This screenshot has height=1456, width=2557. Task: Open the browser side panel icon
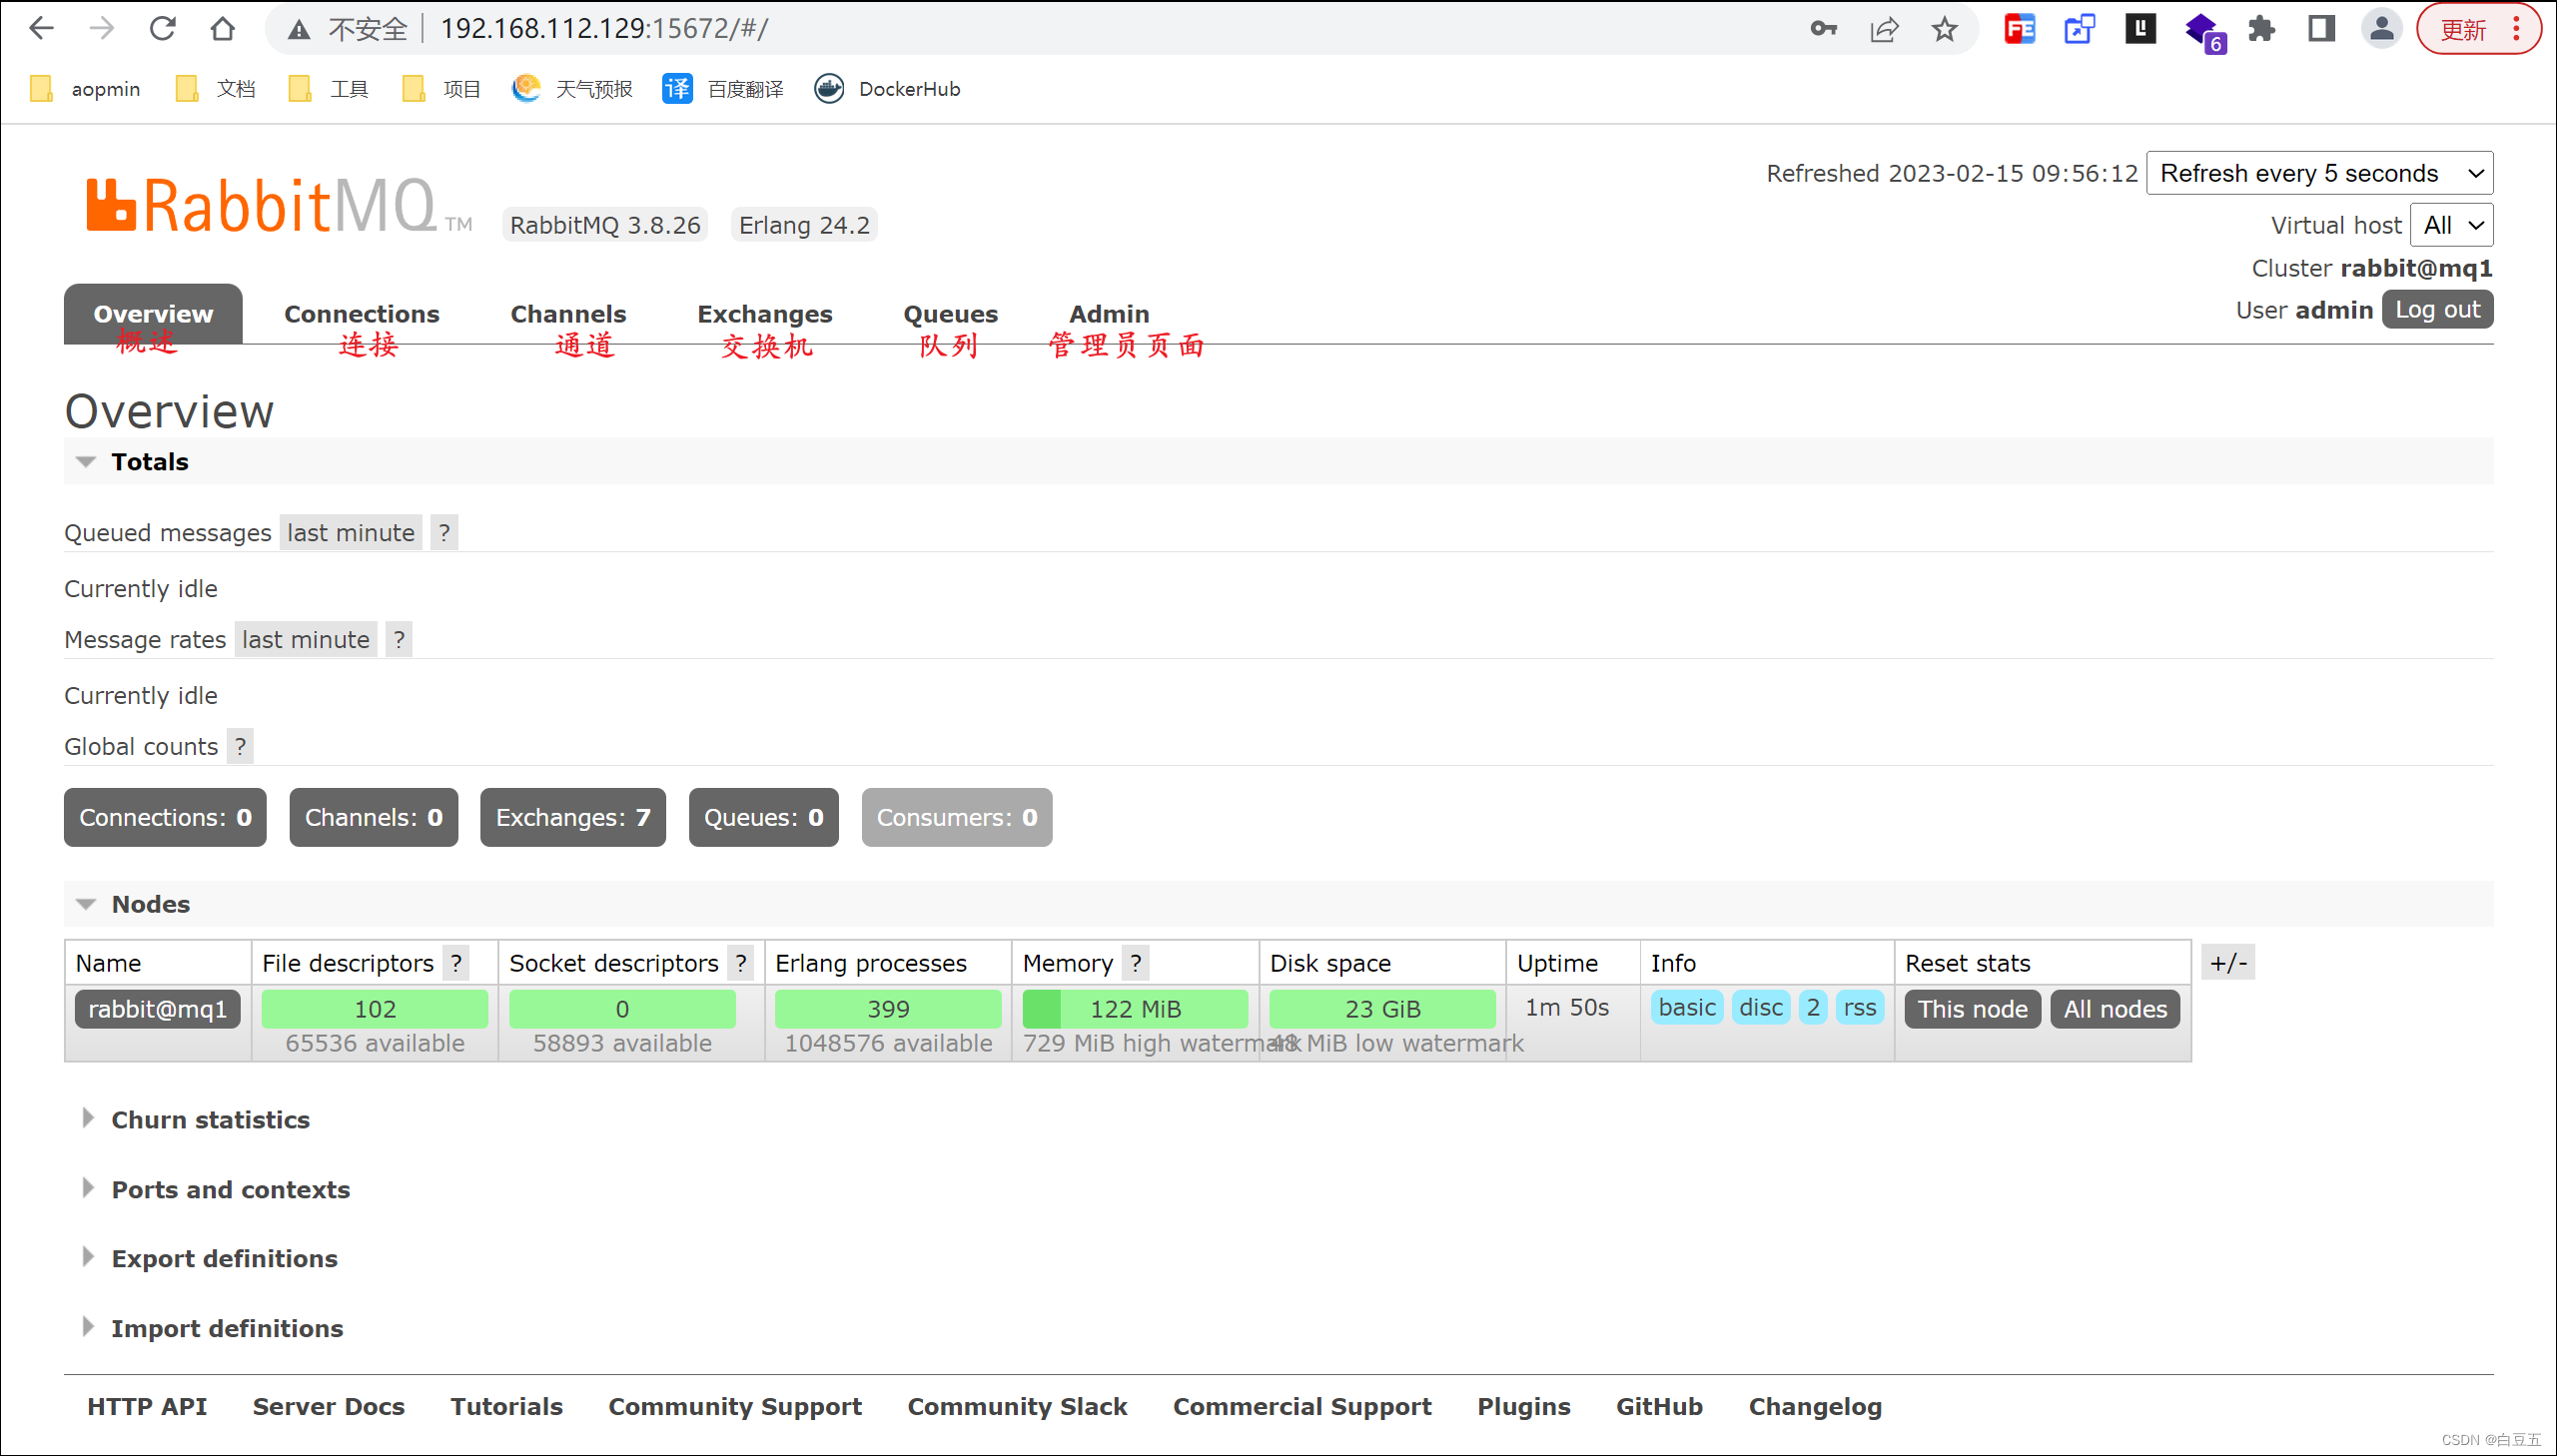[x=2321, y=29]
